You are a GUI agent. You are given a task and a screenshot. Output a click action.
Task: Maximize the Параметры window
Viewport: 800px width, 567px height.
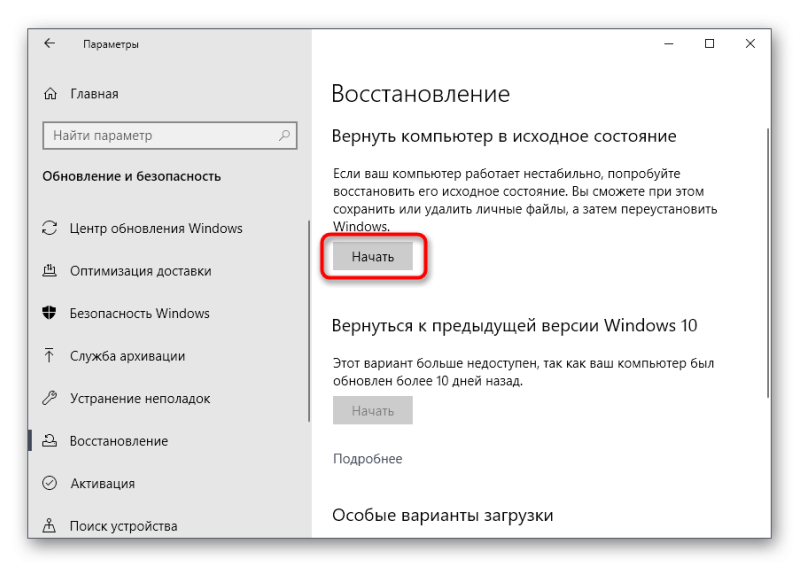pyautogui.click(x=709, y=44)
